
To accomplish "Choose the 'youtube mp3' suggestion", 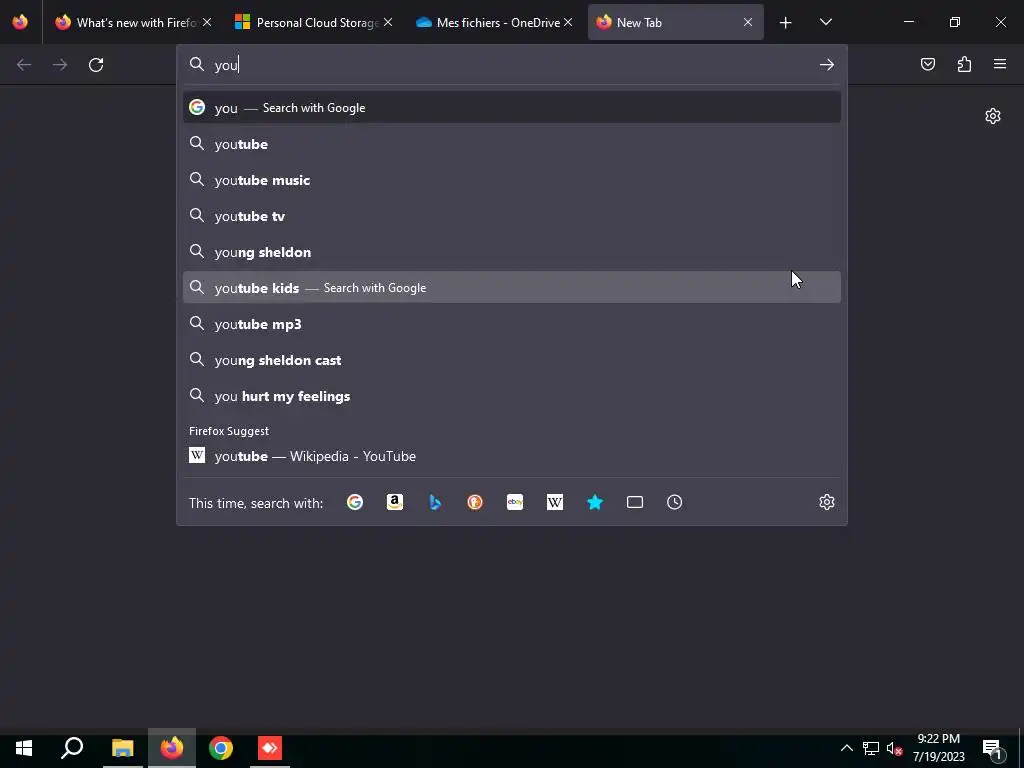I will 512,324.
